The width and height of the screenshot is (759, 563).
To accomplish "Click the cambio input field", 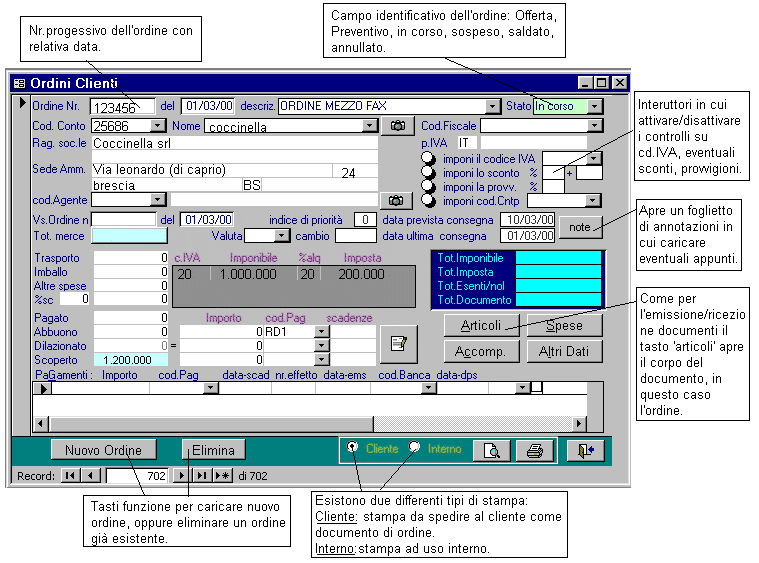I will [x=356, y=236].
